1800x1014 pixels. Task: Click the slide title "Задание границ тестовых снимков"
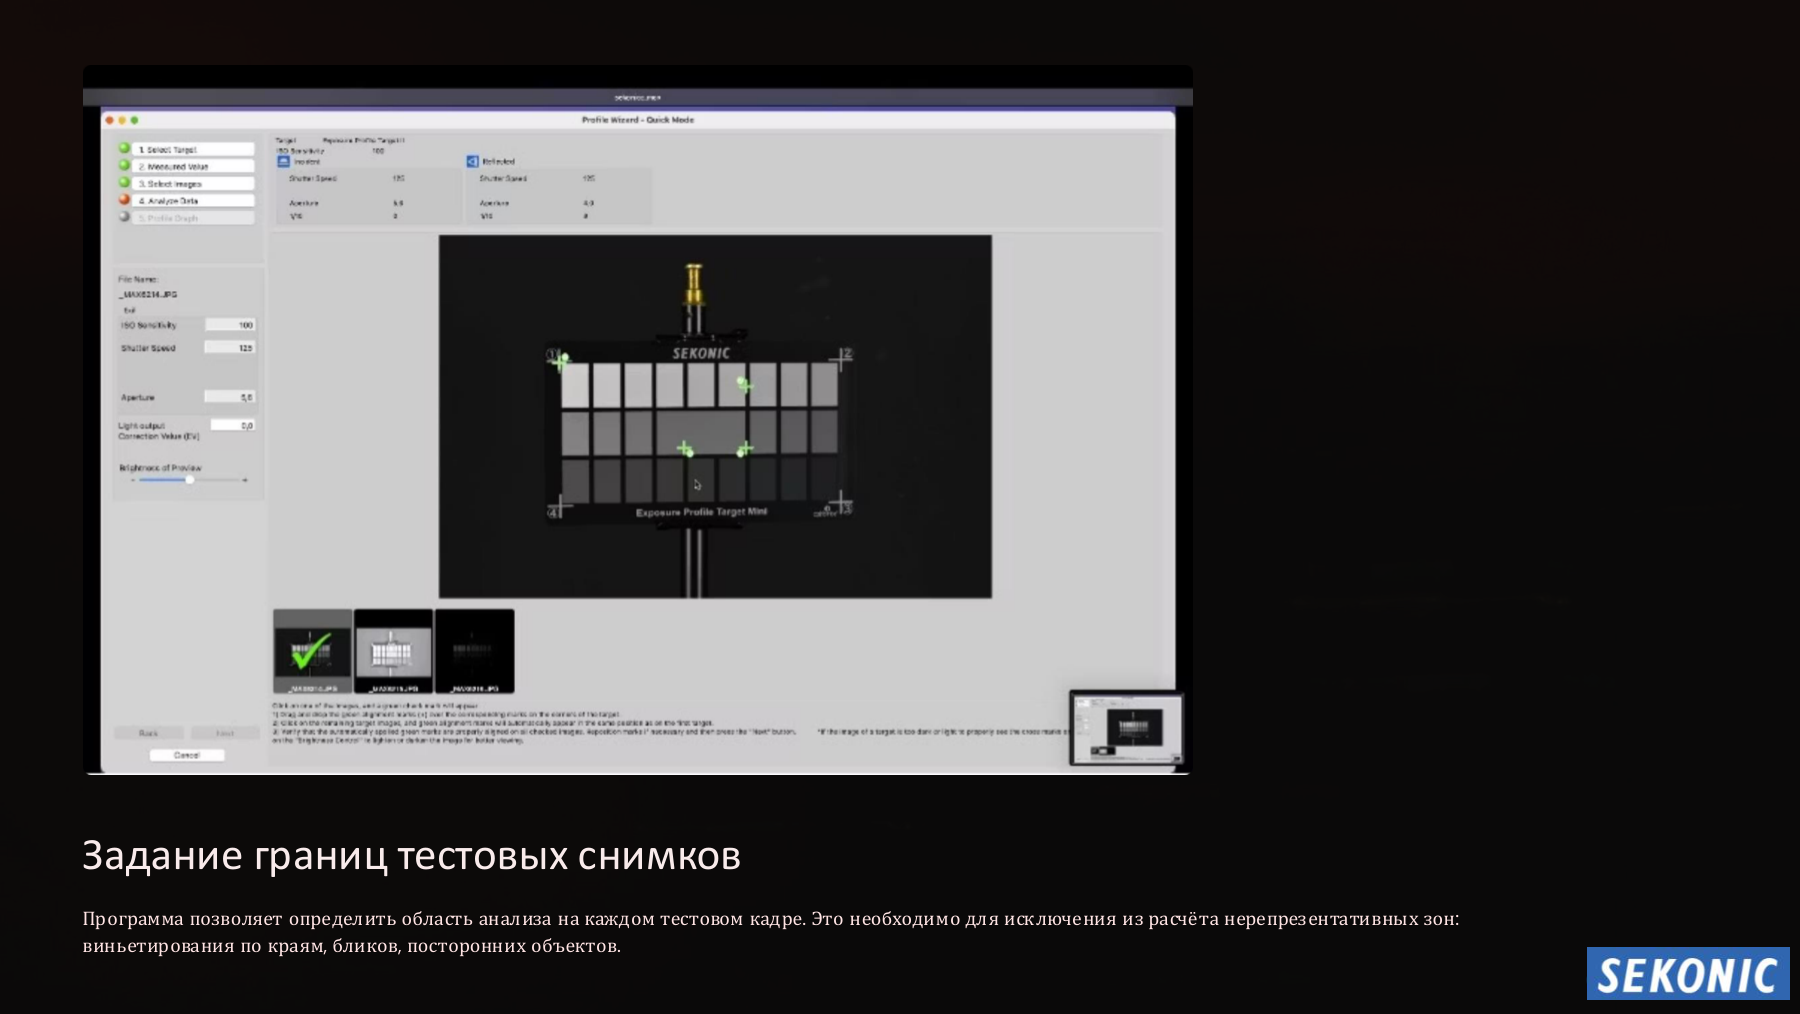point(412,856)
